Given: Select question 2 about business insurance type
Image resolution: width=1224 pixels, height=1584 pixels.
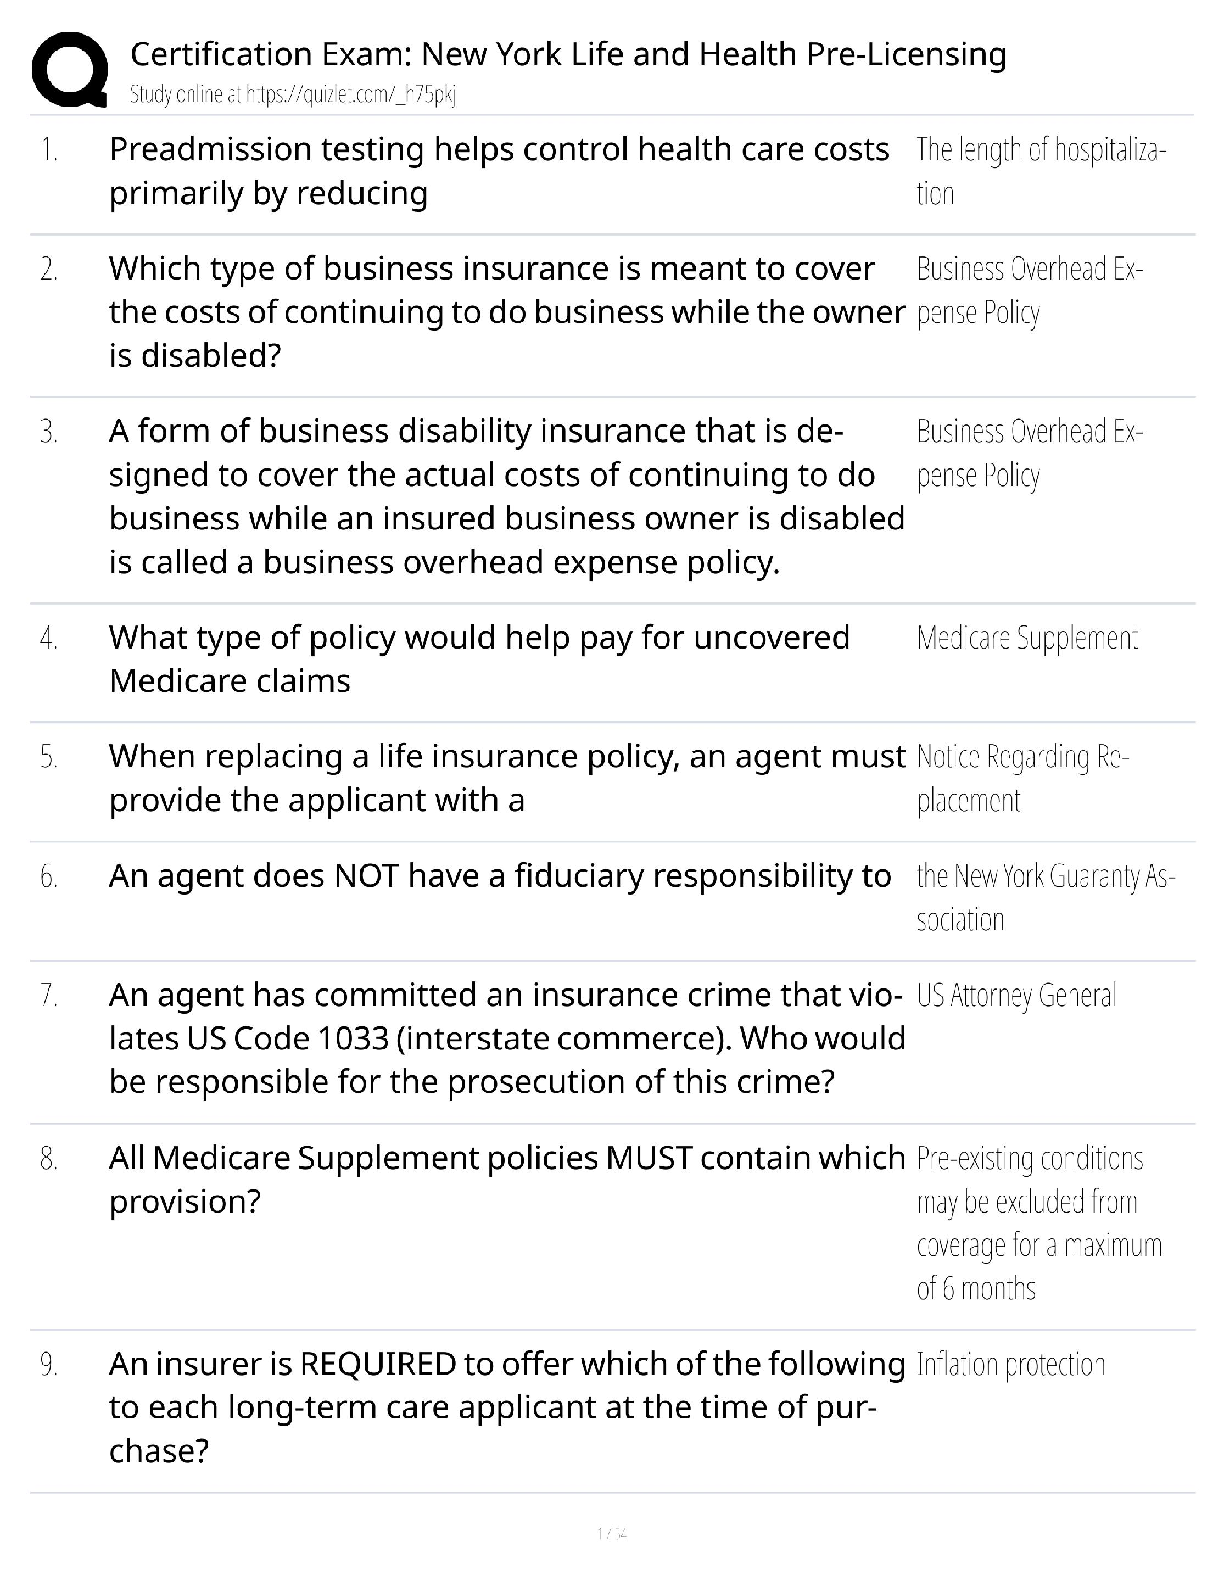Looking at the screenshot, I should (x=505, y=311).
